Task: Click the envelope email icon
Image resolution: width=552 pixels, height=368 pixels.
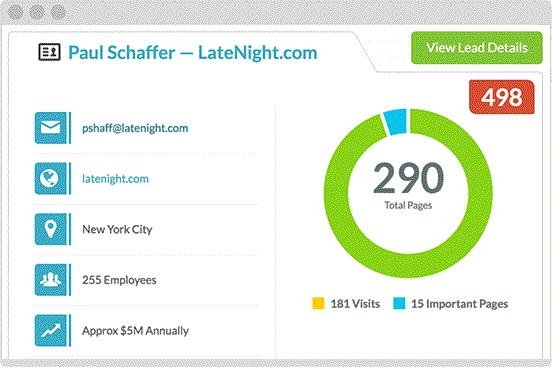Action: click(51, 128)
